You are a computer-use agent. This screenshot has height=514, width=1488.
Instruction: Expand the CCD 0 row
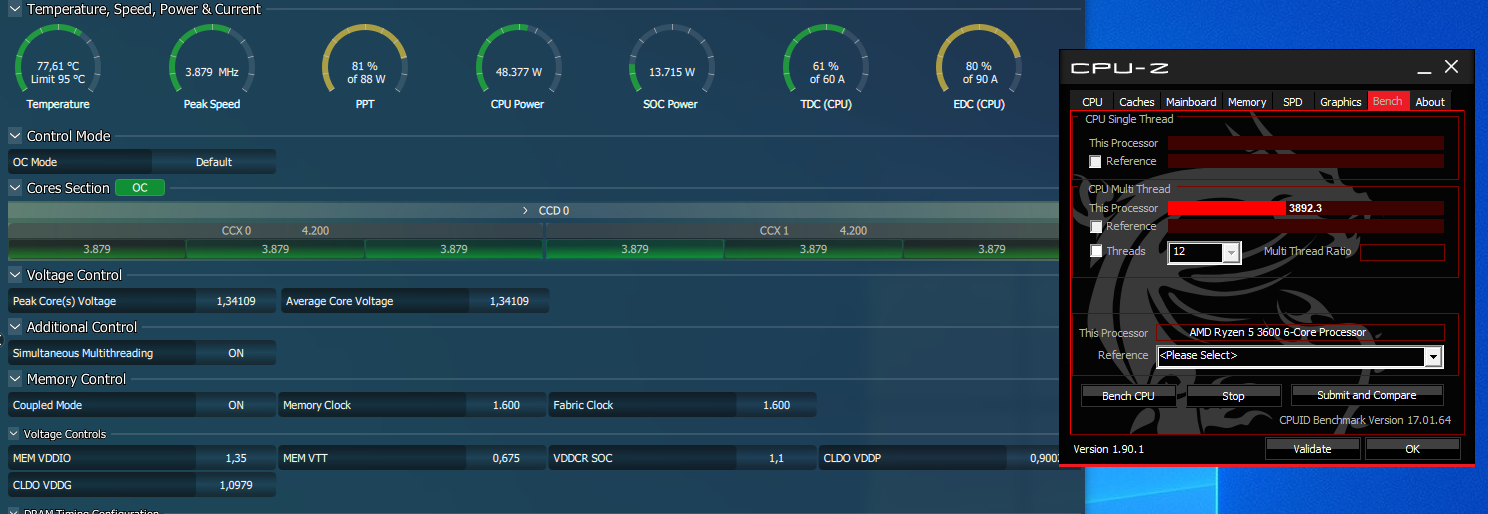point(526,211)
